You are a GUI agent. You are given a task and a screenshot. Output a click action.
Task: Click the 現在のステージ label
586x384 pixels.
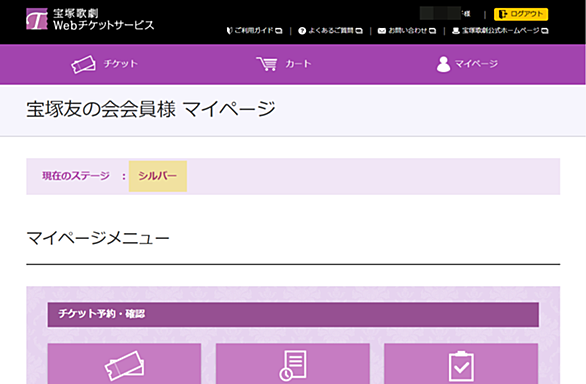[x=76, y=176]
